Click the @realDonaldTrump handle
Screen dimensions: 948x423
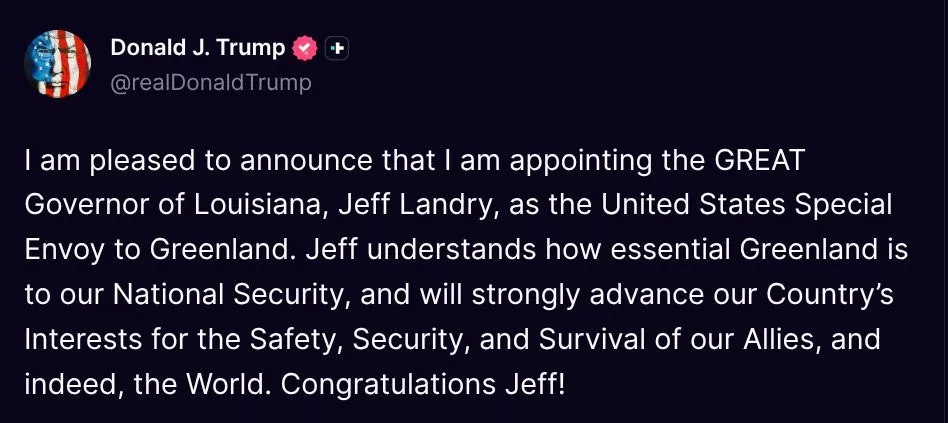(x=210, y=82)
